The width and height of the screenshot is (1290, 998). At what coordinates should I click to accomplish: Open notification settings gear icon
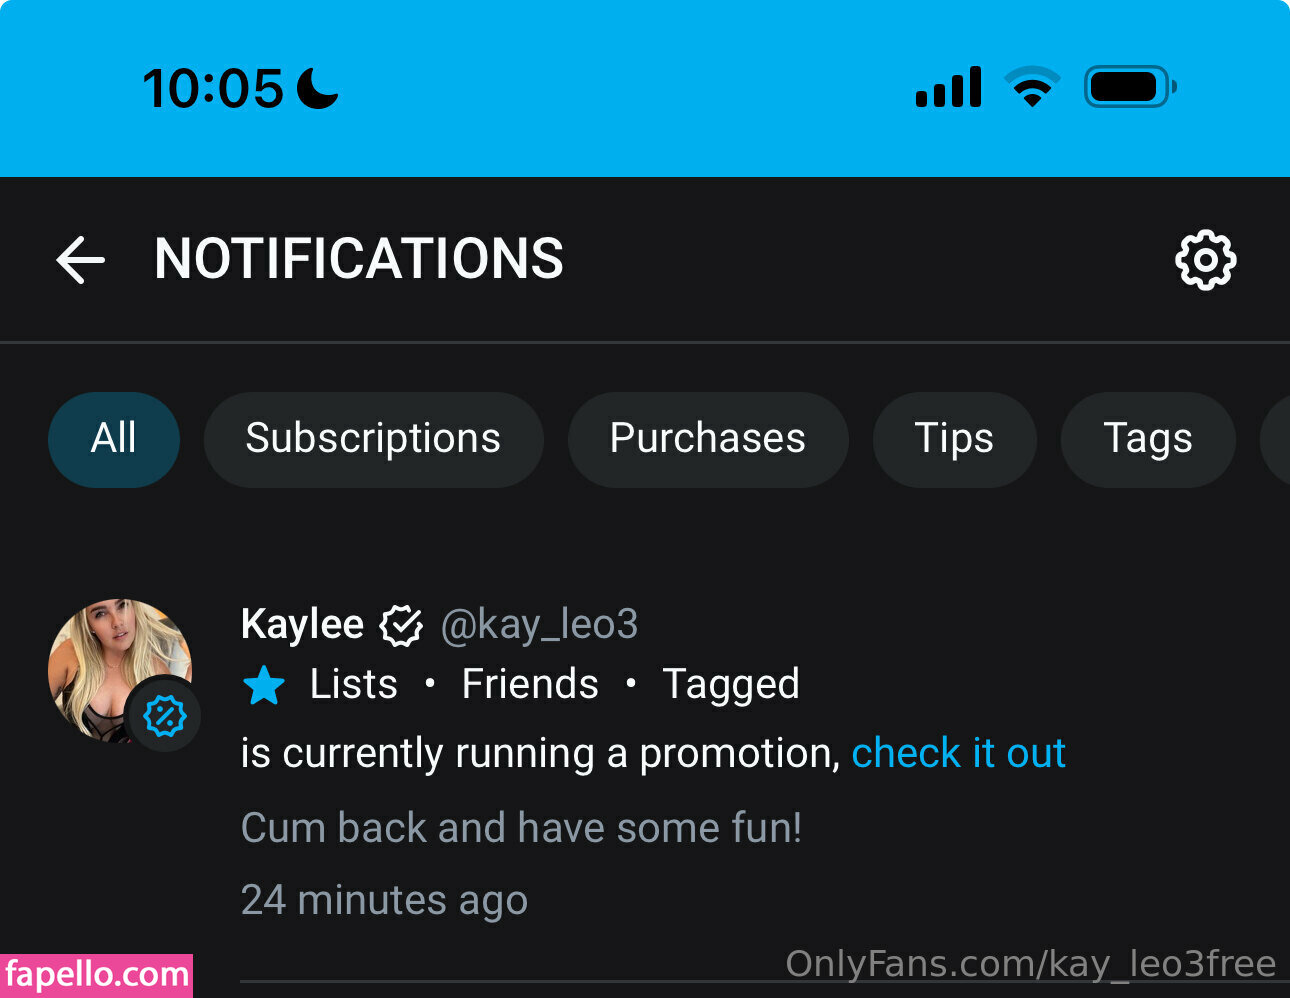tap(1205, 260)
